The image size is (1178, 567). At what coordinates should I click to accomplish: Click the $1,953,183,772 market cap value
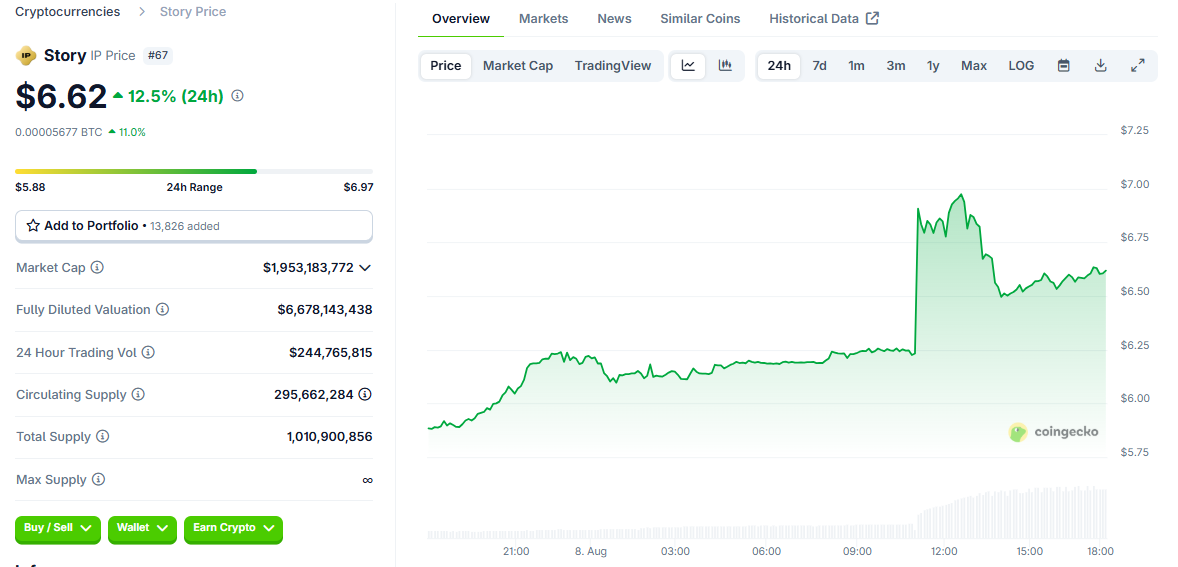click(308, 267)
